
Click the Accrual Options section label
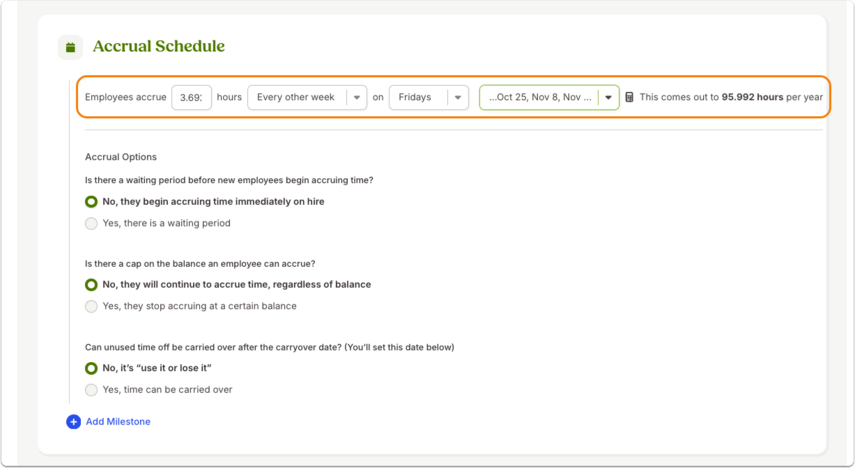coord(121,157)
